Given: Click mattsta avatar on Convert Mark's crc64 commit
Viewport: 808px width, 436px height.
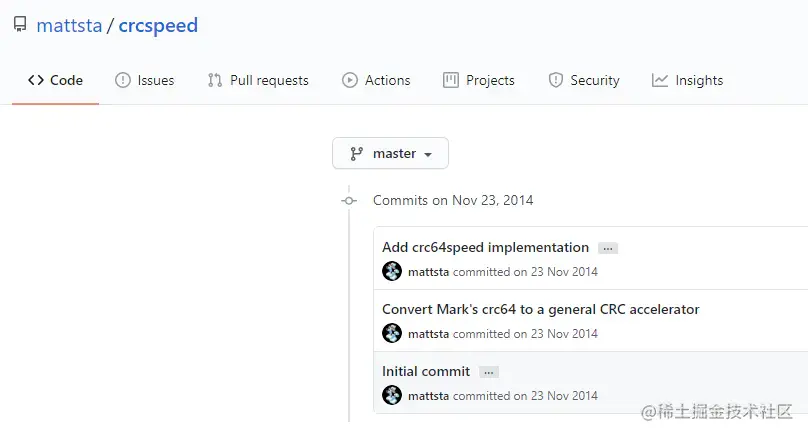Looking at the screenshot, I should coord(392,334).
